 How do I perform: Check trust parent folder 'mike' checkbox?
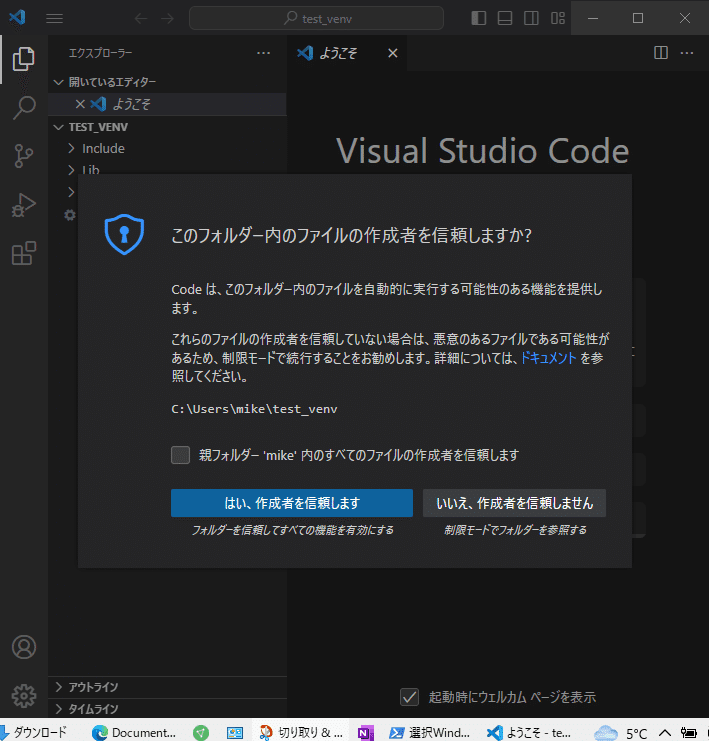tap(180, 455)
